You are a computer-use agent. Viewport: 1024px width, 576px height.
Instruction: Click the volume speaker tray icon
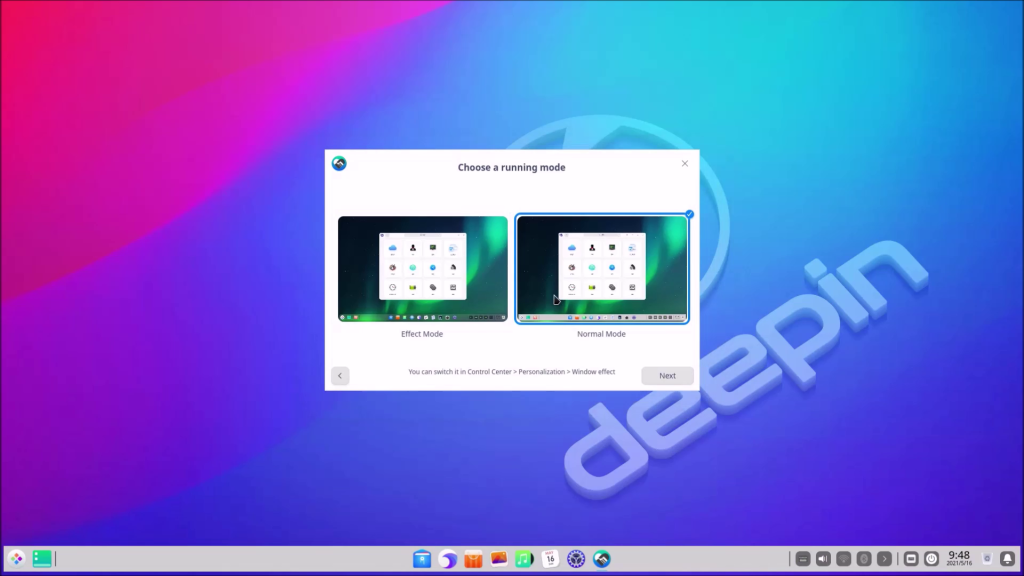click(823, 559)
